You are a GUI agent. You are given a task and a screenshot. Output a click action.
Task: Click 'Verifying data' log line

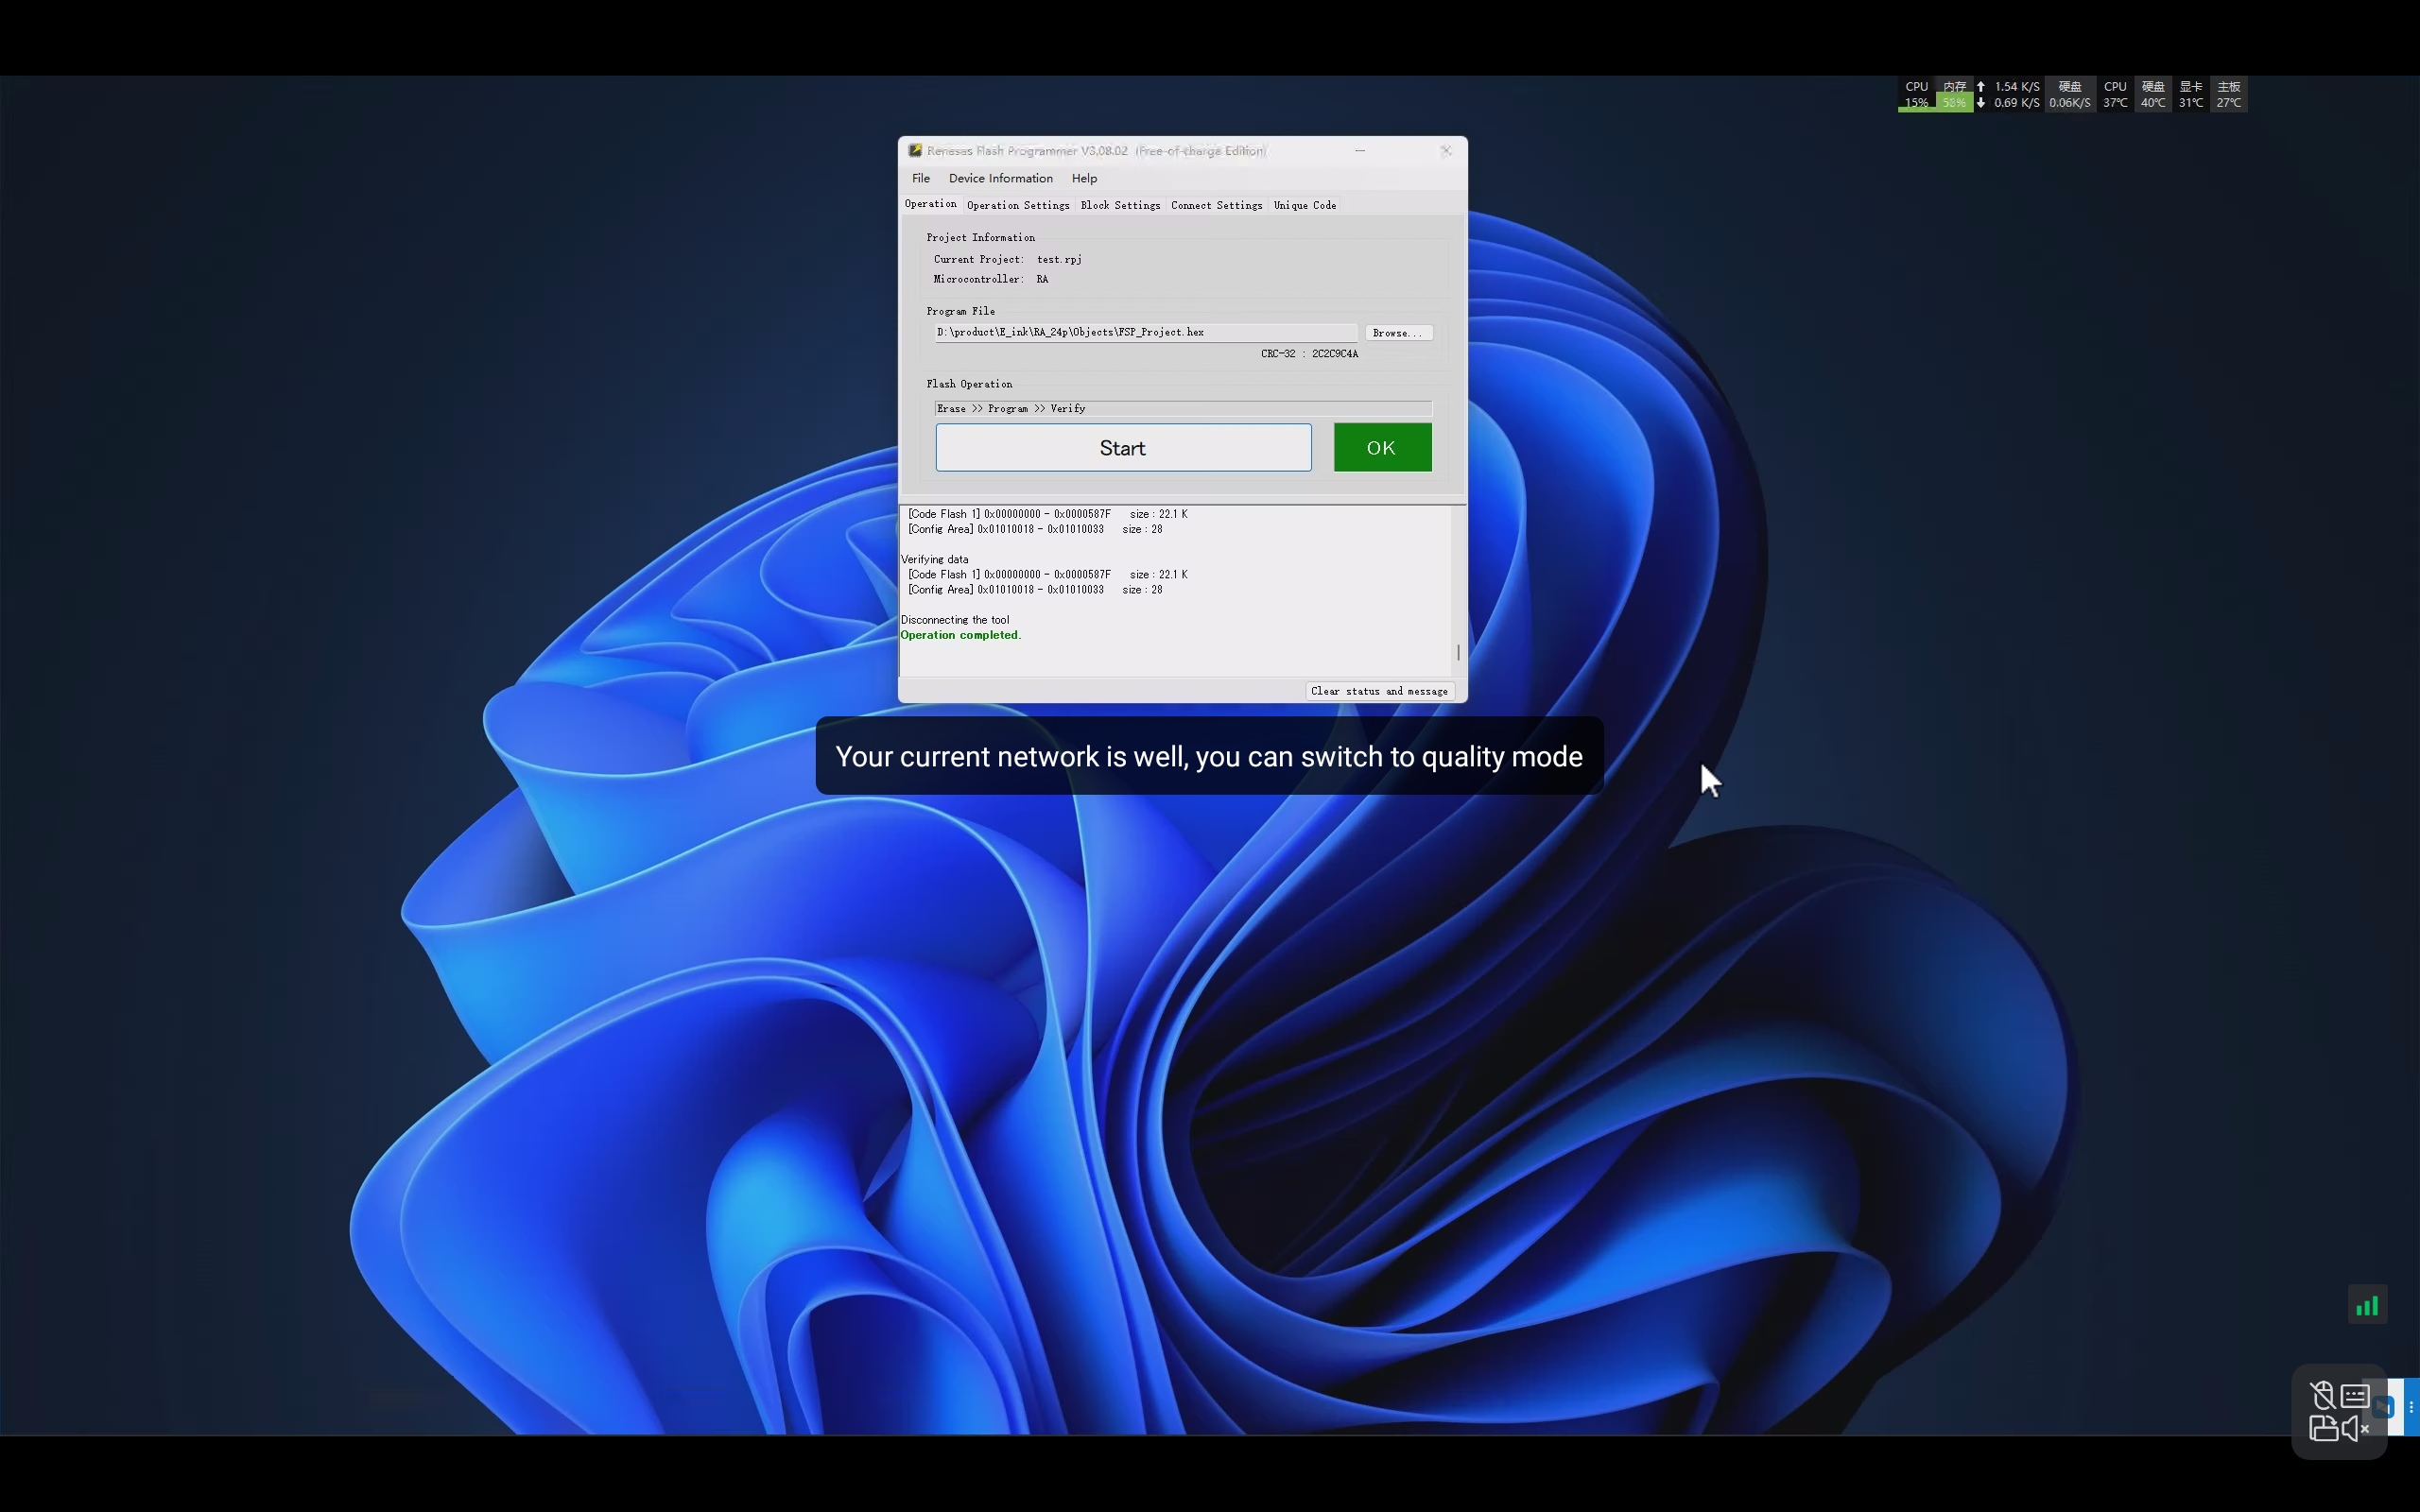934,559
